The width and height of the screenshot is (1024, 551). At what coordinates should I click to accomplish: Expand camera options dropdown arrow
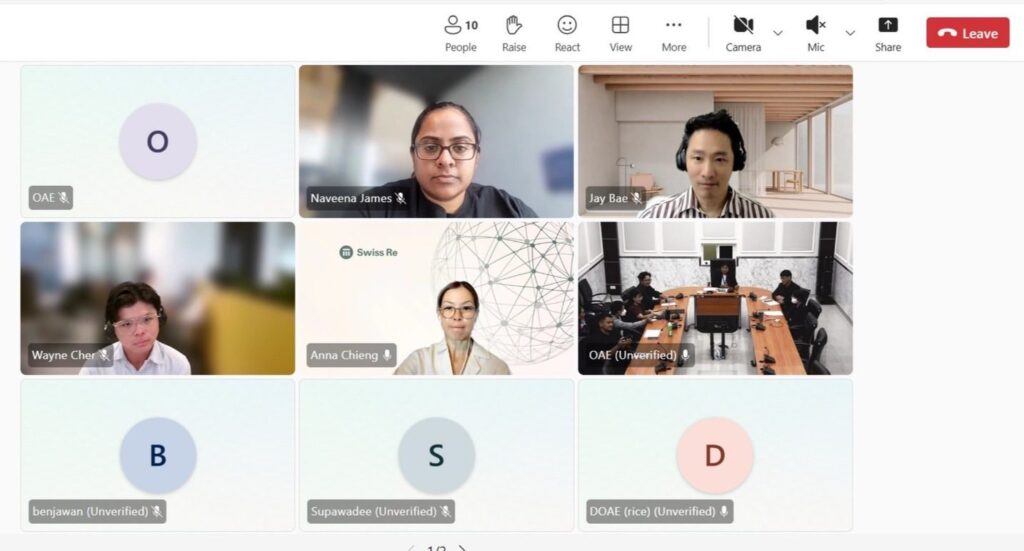[x=778, y=33]
